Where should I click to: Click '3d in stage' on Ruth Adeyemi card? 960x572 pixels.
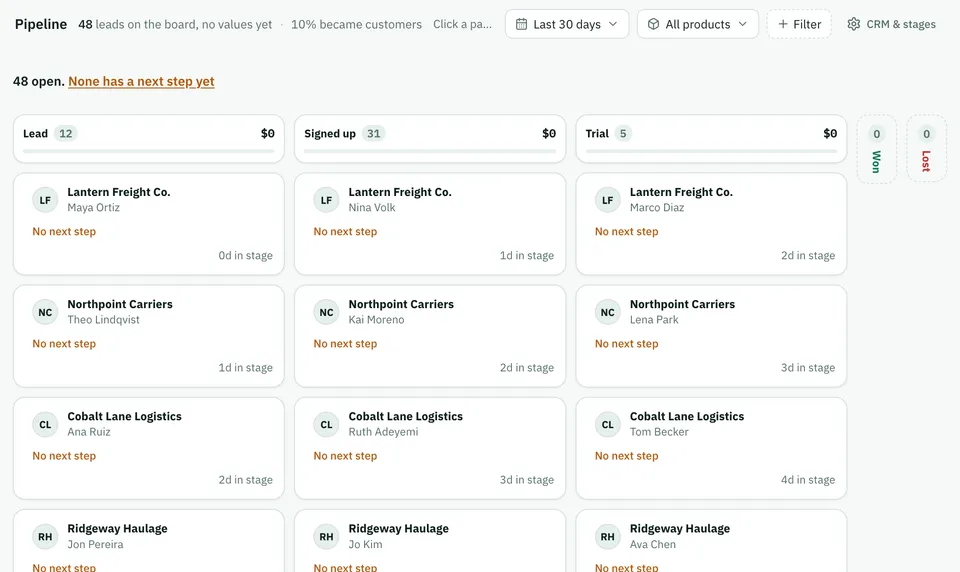click(527, 480)
